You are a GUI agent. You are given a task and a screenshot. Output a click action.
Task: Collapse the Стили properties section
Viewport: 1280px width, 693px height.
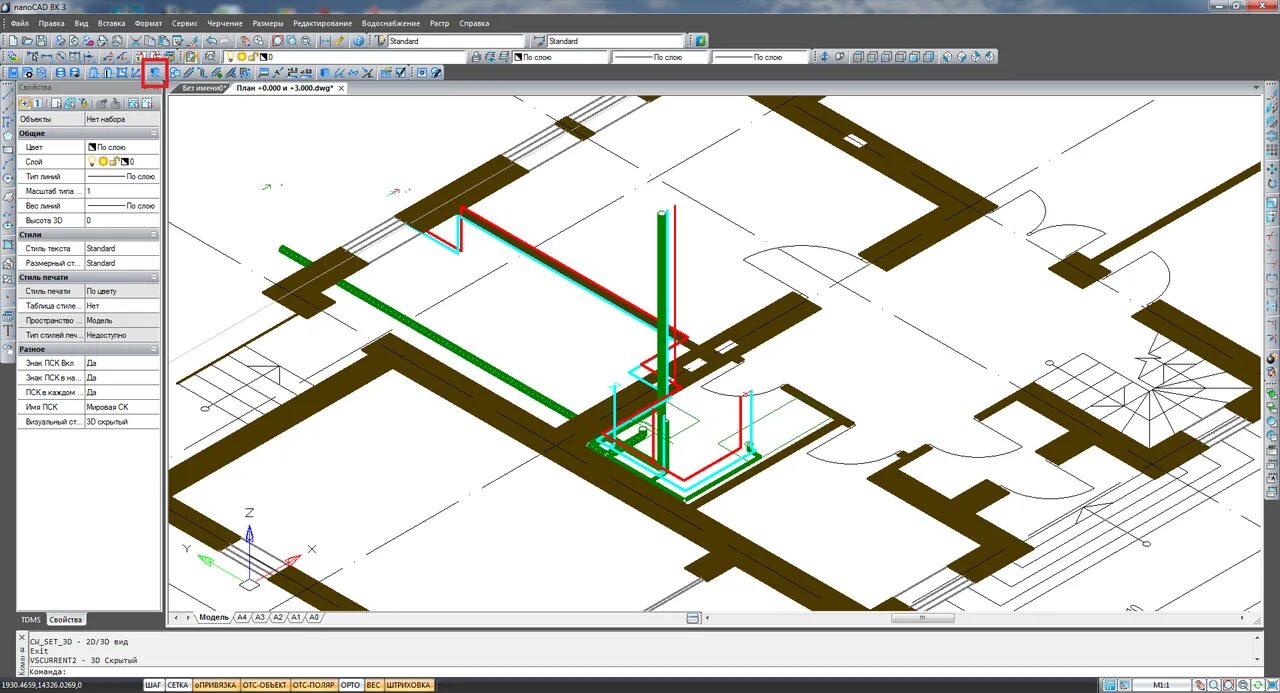(x=154, y=234)
